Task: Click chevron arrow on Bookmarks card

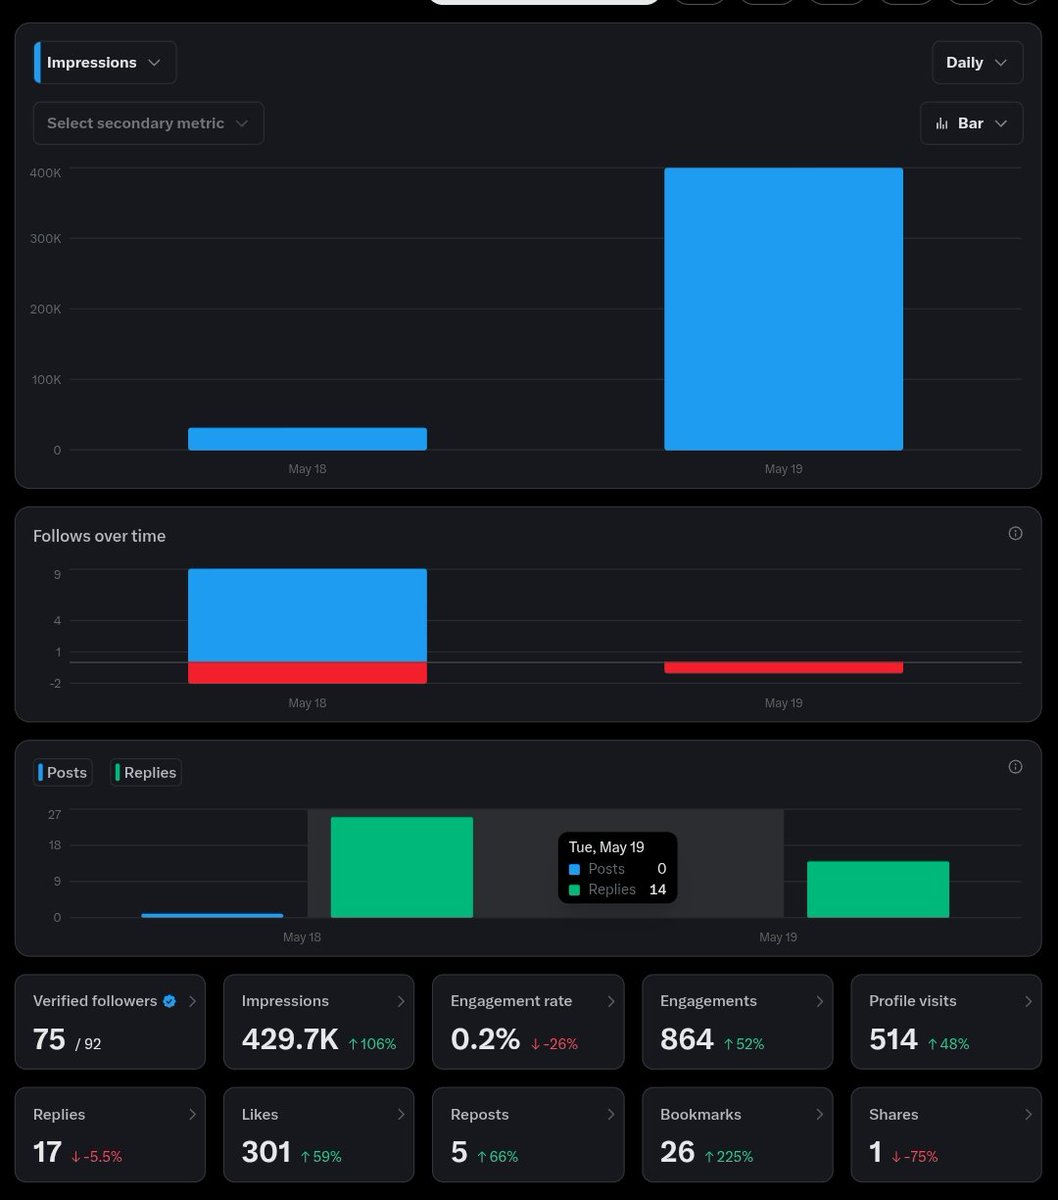Action: click(x=819, y=1114)
